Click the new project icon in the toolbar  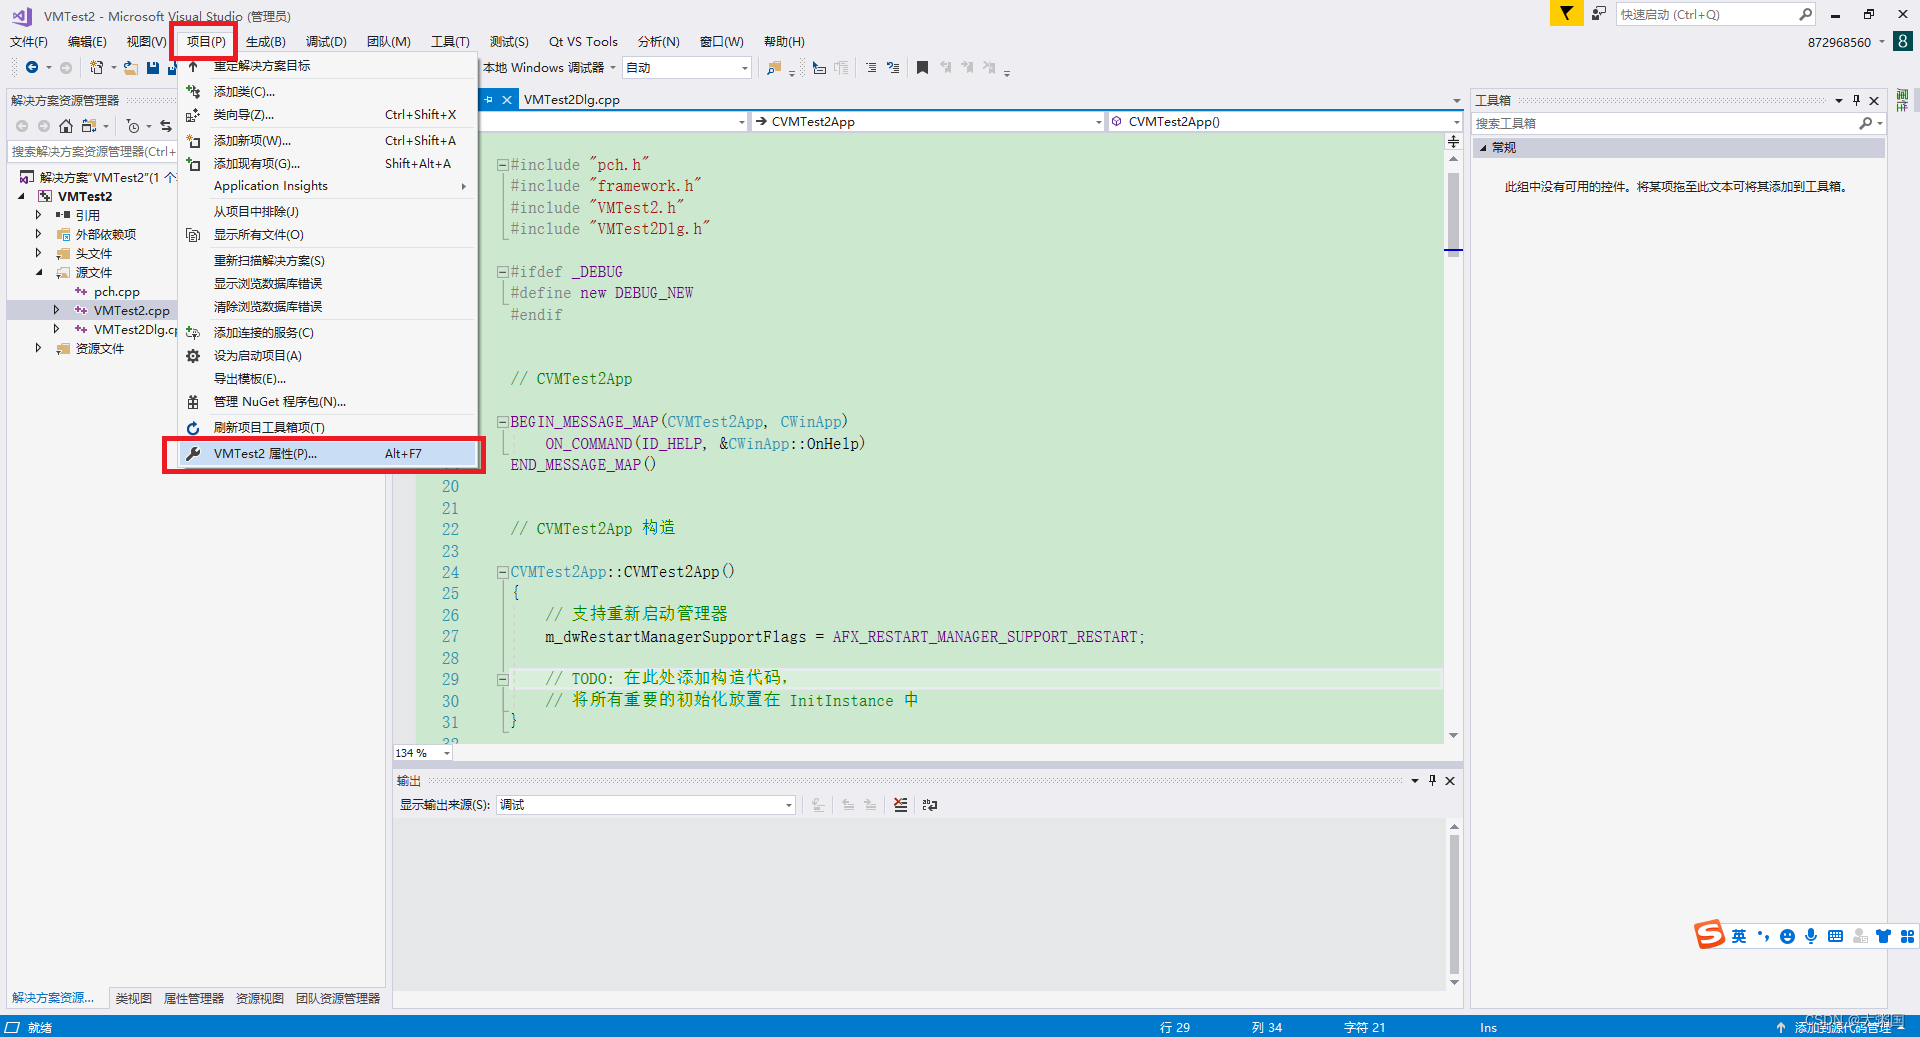[96, 68]
